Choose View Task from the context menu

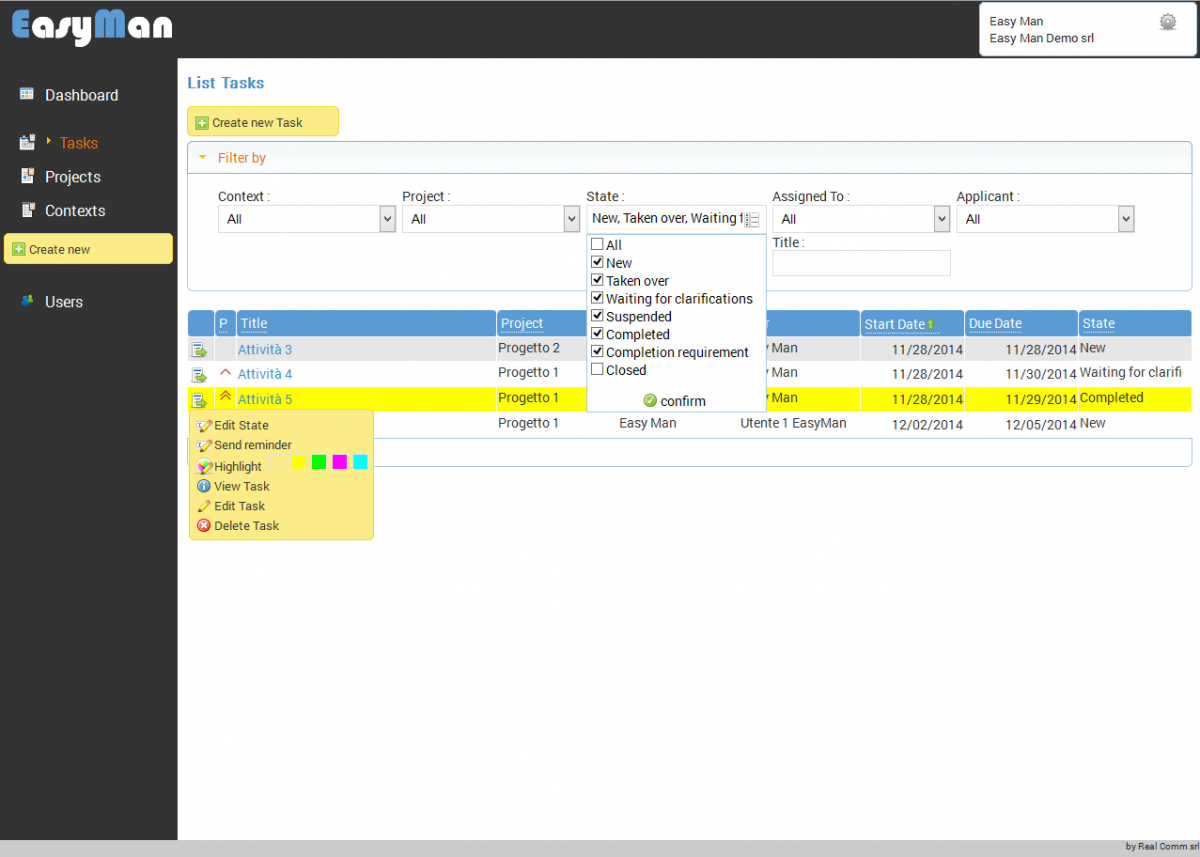234,486
